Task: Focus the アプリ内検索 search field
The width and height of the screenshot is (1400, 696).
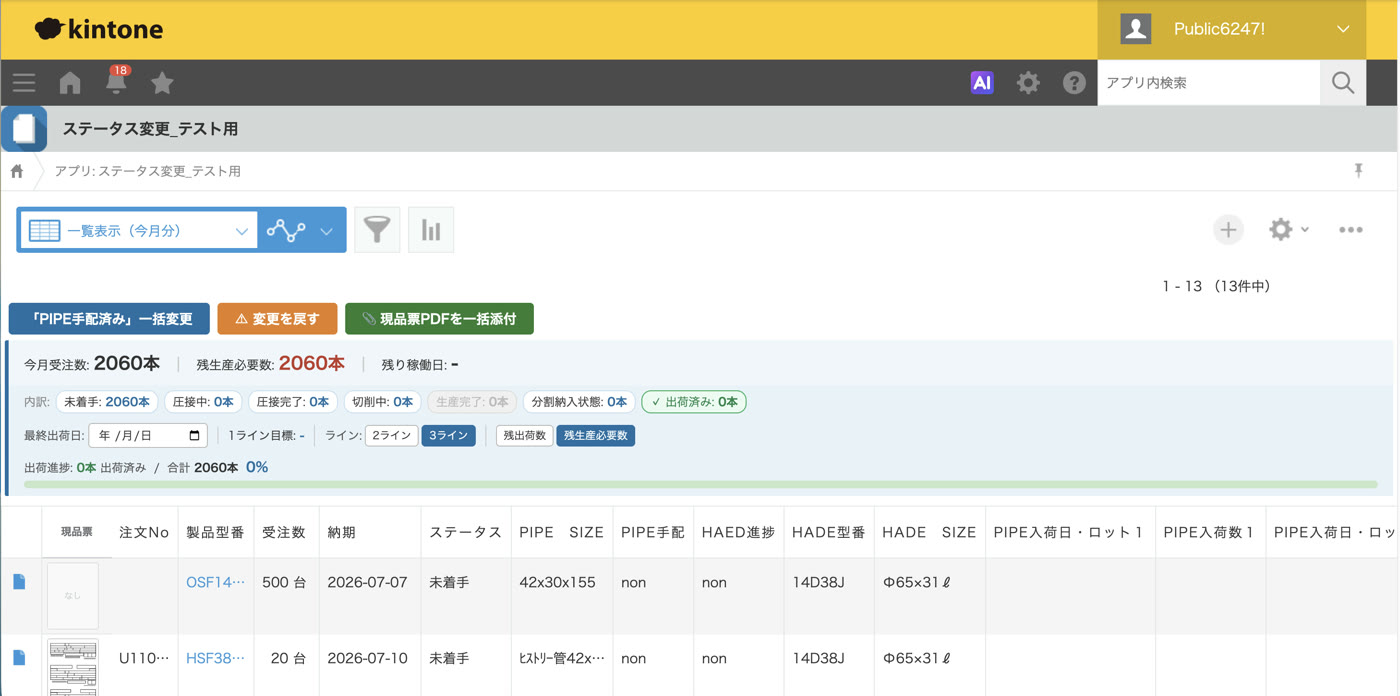Action: tap(1209, 83)
